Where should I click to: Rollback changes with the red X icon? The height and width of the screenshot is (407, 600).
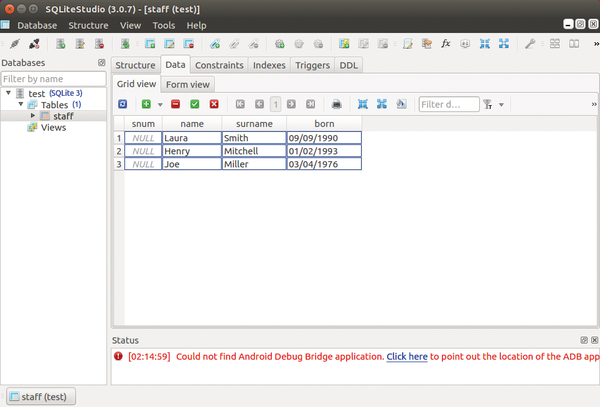click(214, 104)
